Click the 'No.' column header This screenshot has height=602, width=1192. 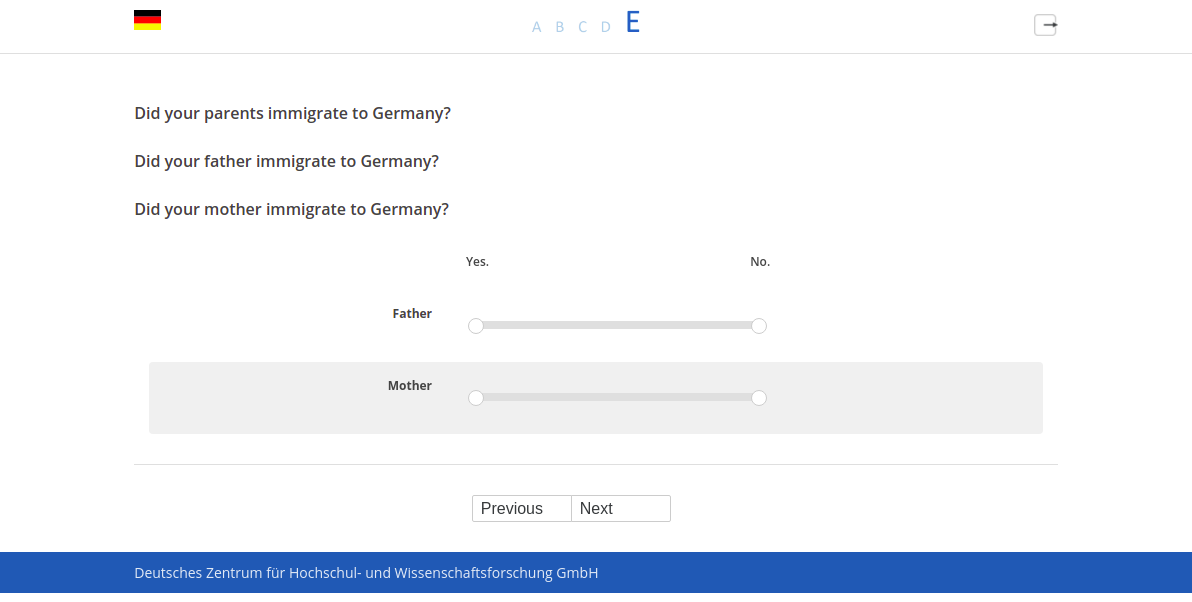tap(760, 261)
